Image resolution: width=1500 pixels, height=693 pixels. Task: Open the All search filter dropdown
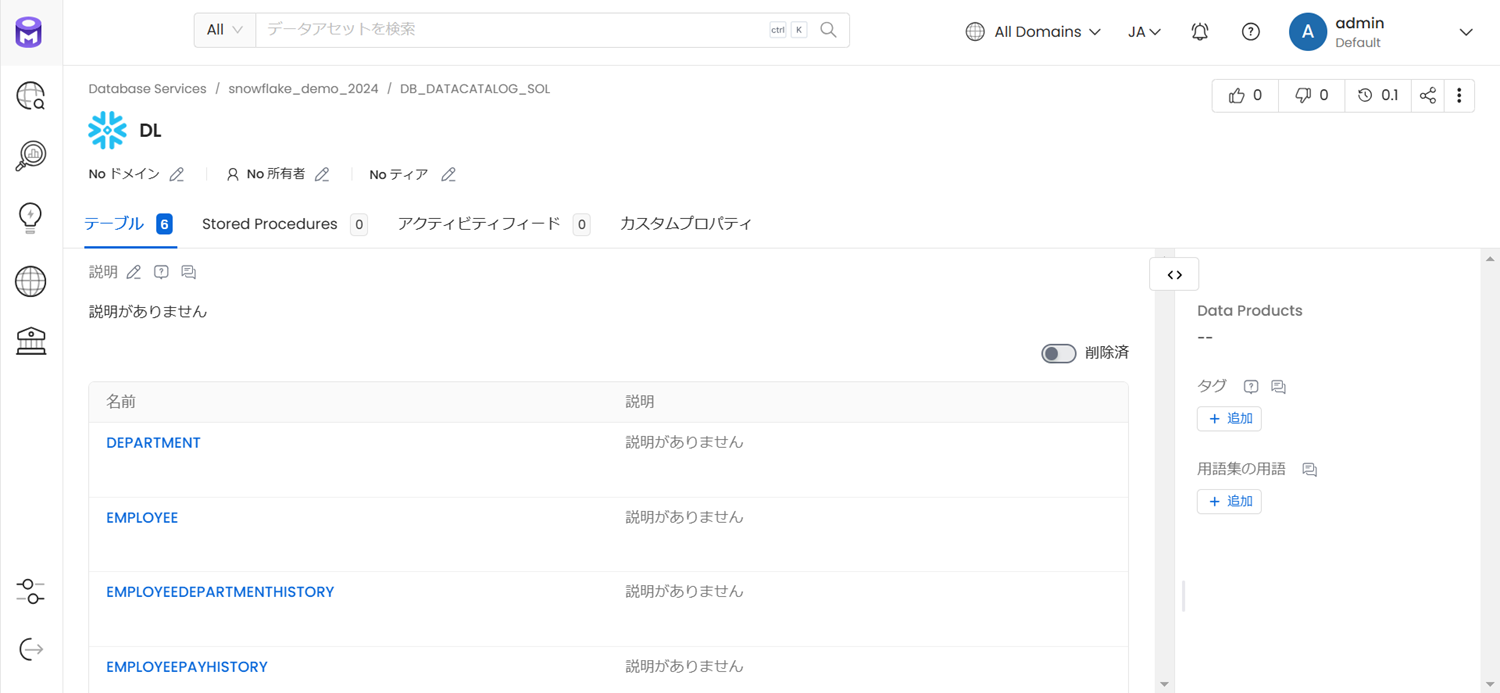(225, 30)
